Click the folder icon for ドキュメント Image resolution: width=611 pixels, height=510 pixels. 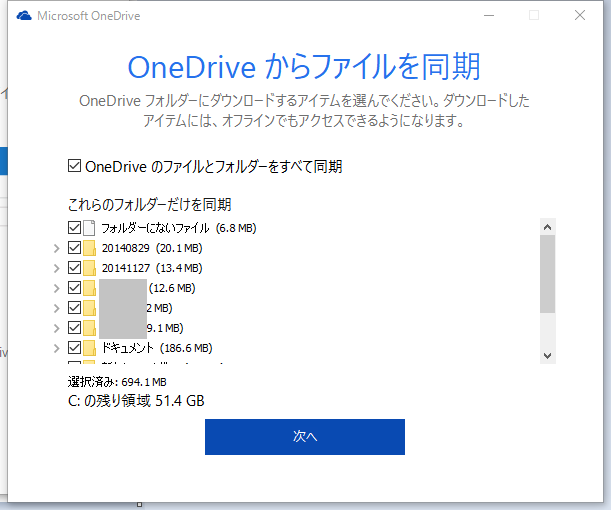pos(89,348)
